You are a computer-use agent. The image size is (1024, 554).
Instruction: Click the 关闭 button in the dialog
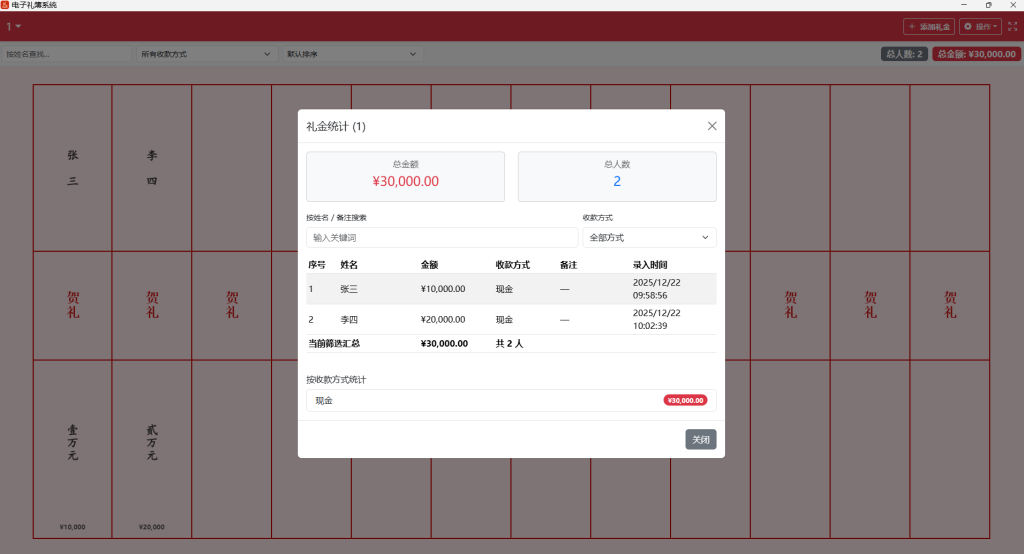pos(701,440)
